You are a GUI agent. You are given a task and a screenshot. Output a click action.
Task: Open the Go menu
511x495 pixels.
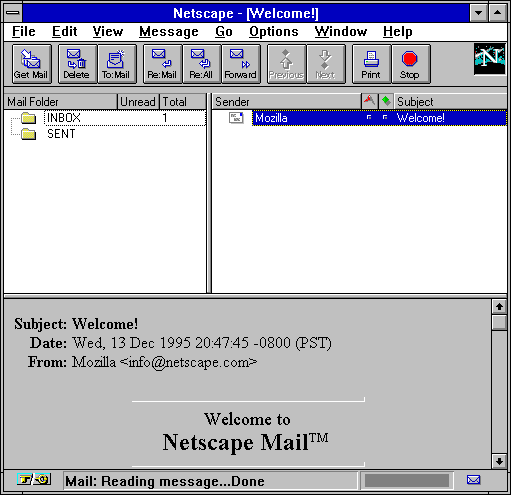click(224, 32)
